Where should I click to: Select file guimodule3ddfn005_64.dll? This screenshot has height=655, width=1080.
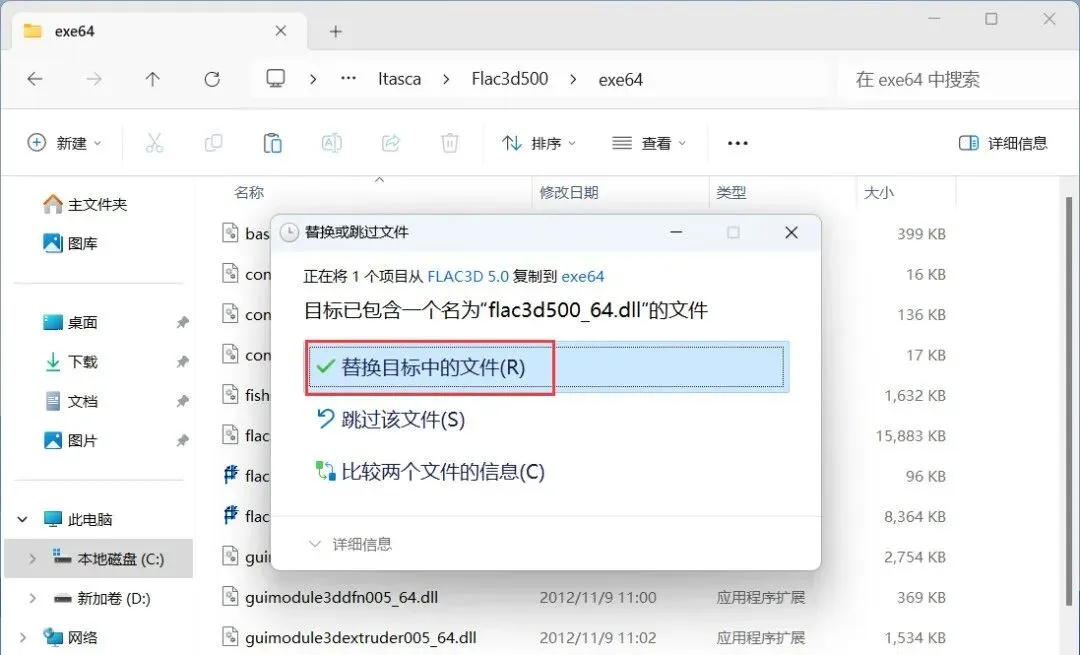[341, 597]
